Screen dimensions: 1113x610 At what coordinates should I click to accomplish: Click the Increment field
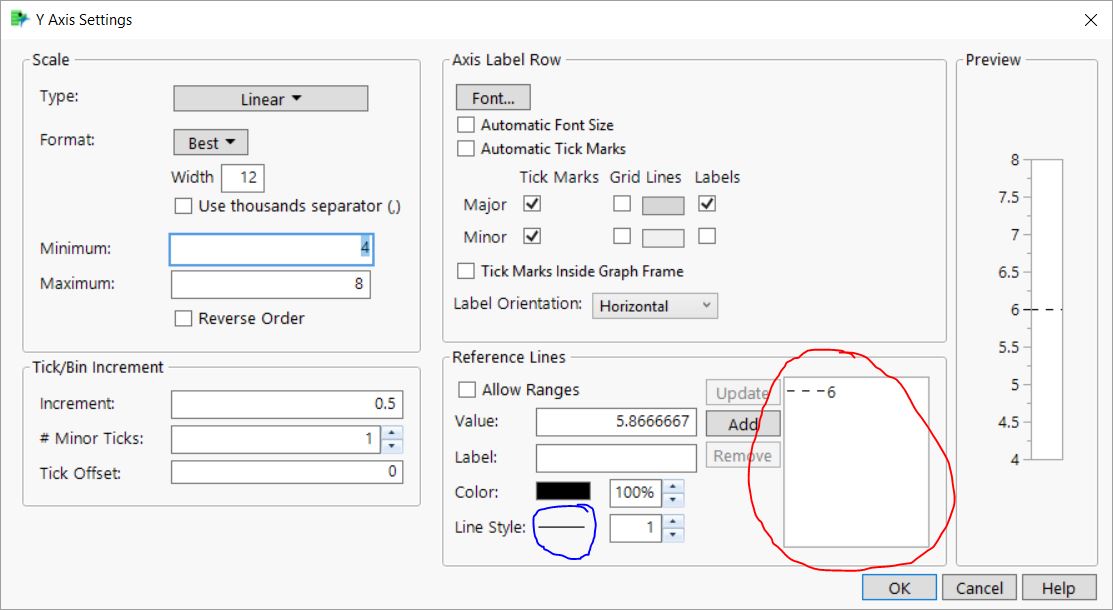point(287,404)
